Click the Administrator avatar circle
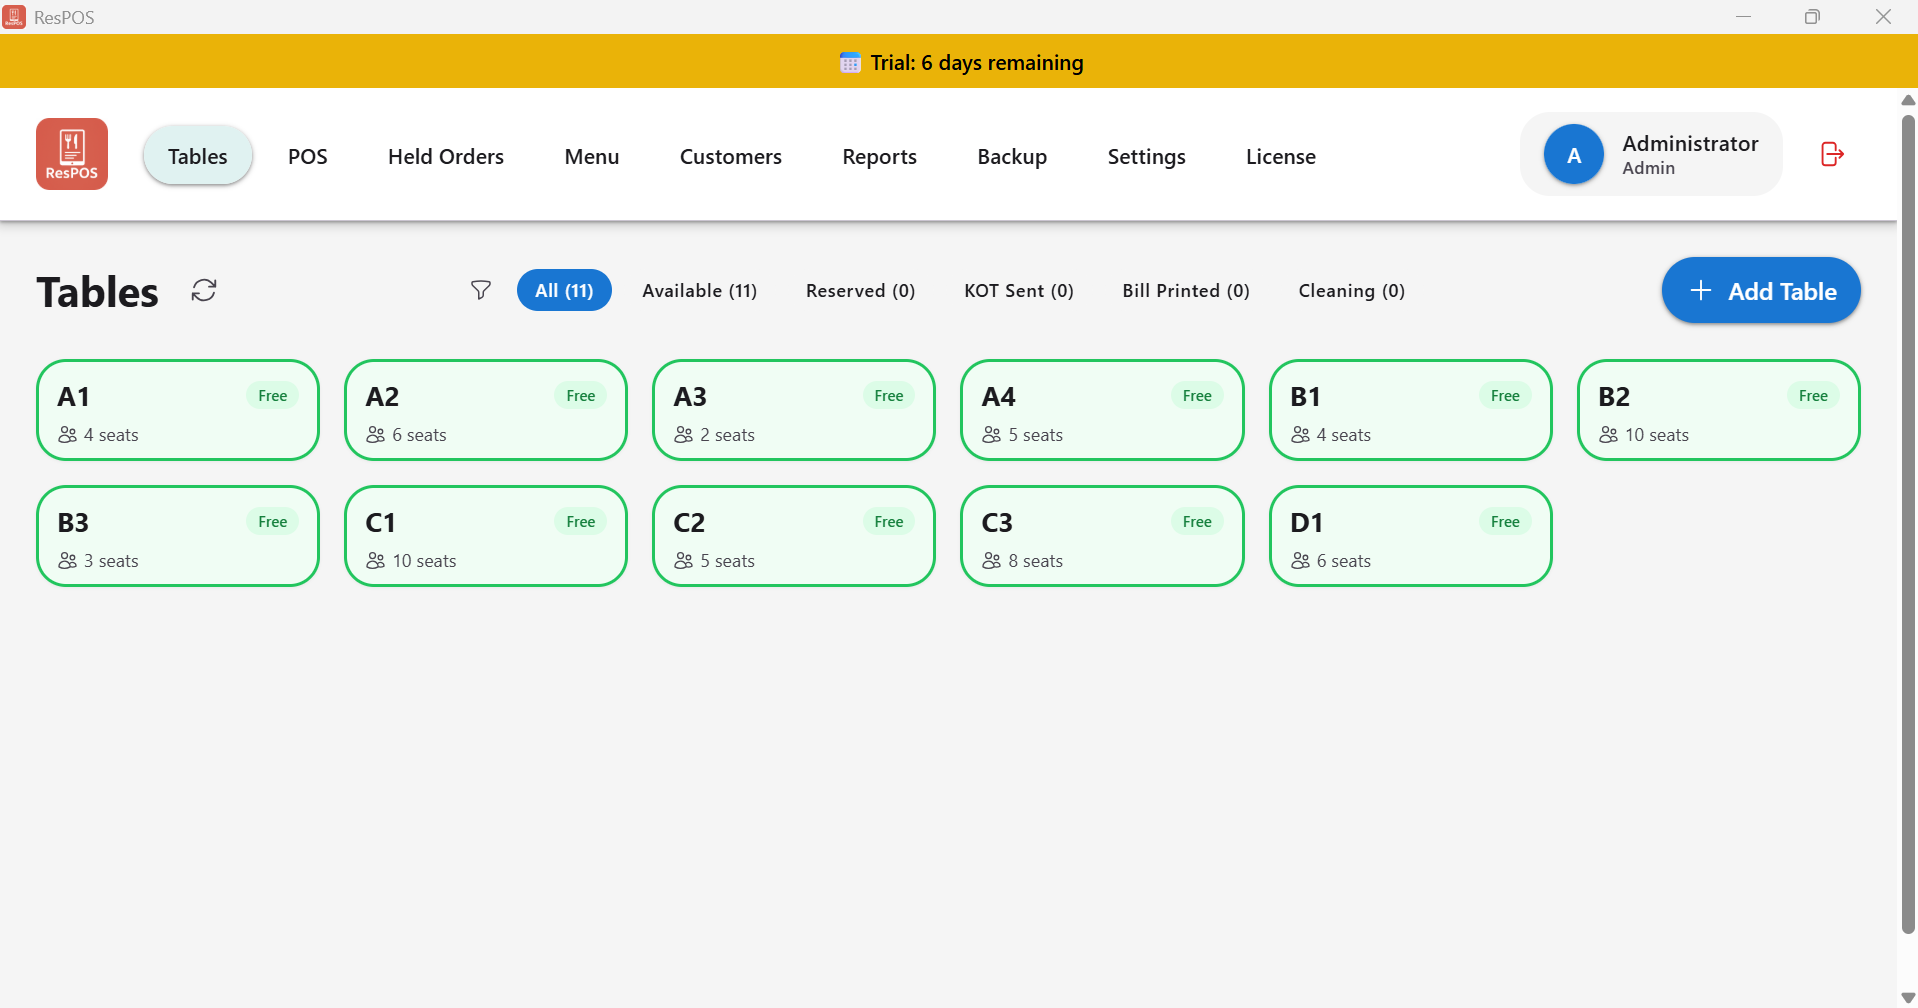 [1574, 154]
